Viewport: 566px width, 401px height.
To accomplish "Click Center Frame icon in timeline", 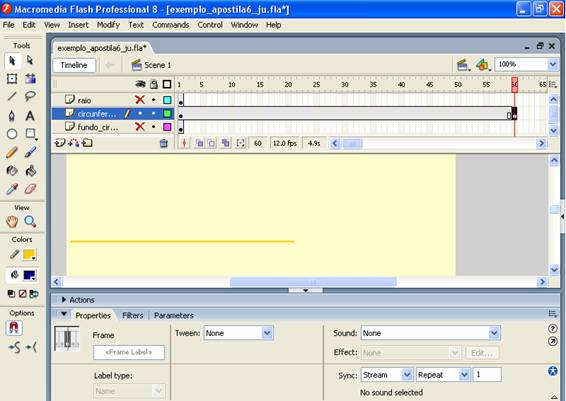I will coord(184,143).
